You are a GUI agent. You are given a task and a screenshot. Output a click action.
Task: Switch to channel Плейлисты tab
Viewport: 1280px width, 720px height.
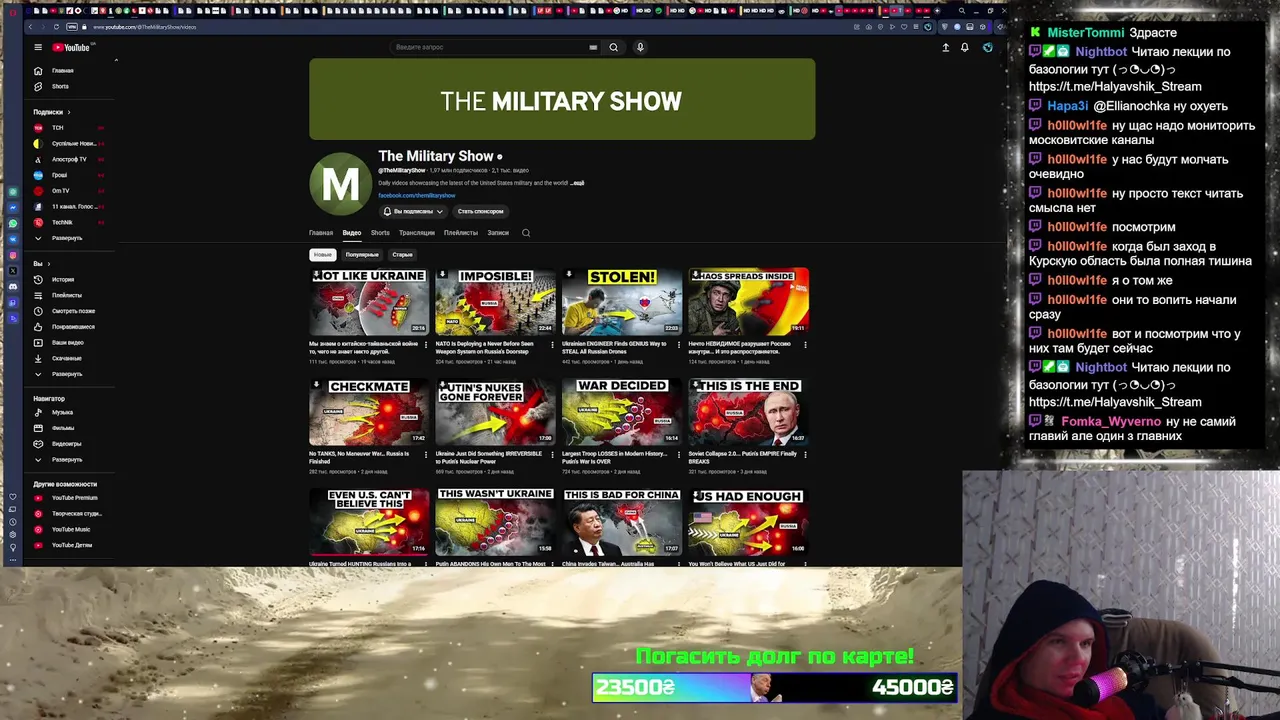(x=461, y=233)
